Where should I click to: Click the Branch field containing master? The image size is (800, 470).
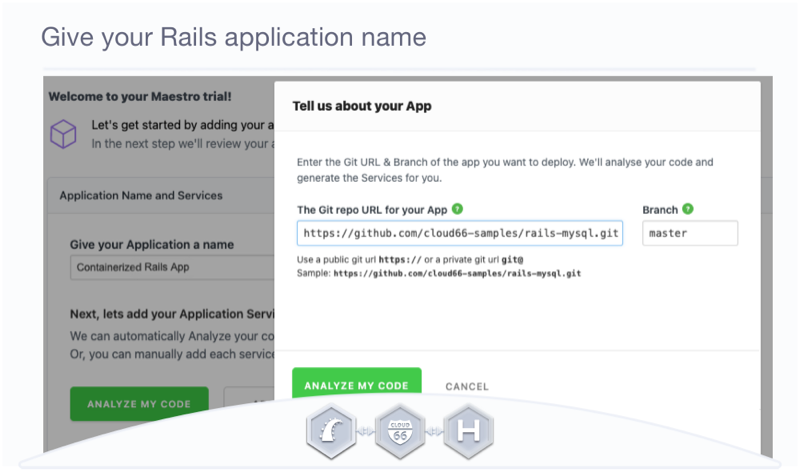pyautogui.click(x=690, y=233)
